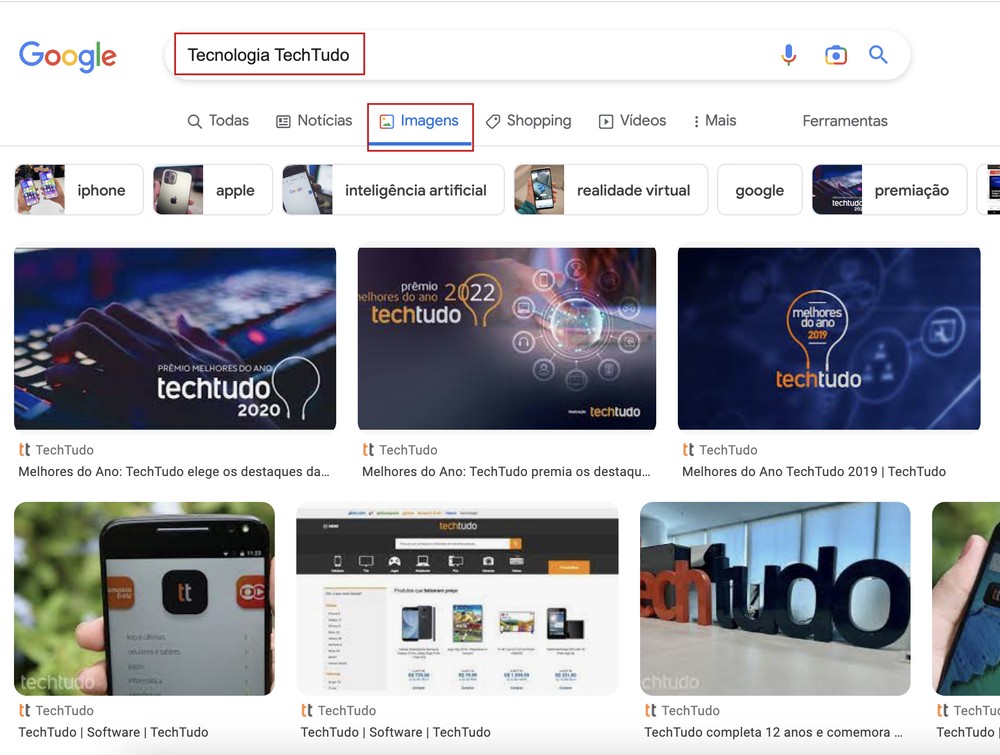Open Google Lens camera search
1000x755 pixels.
836,55
